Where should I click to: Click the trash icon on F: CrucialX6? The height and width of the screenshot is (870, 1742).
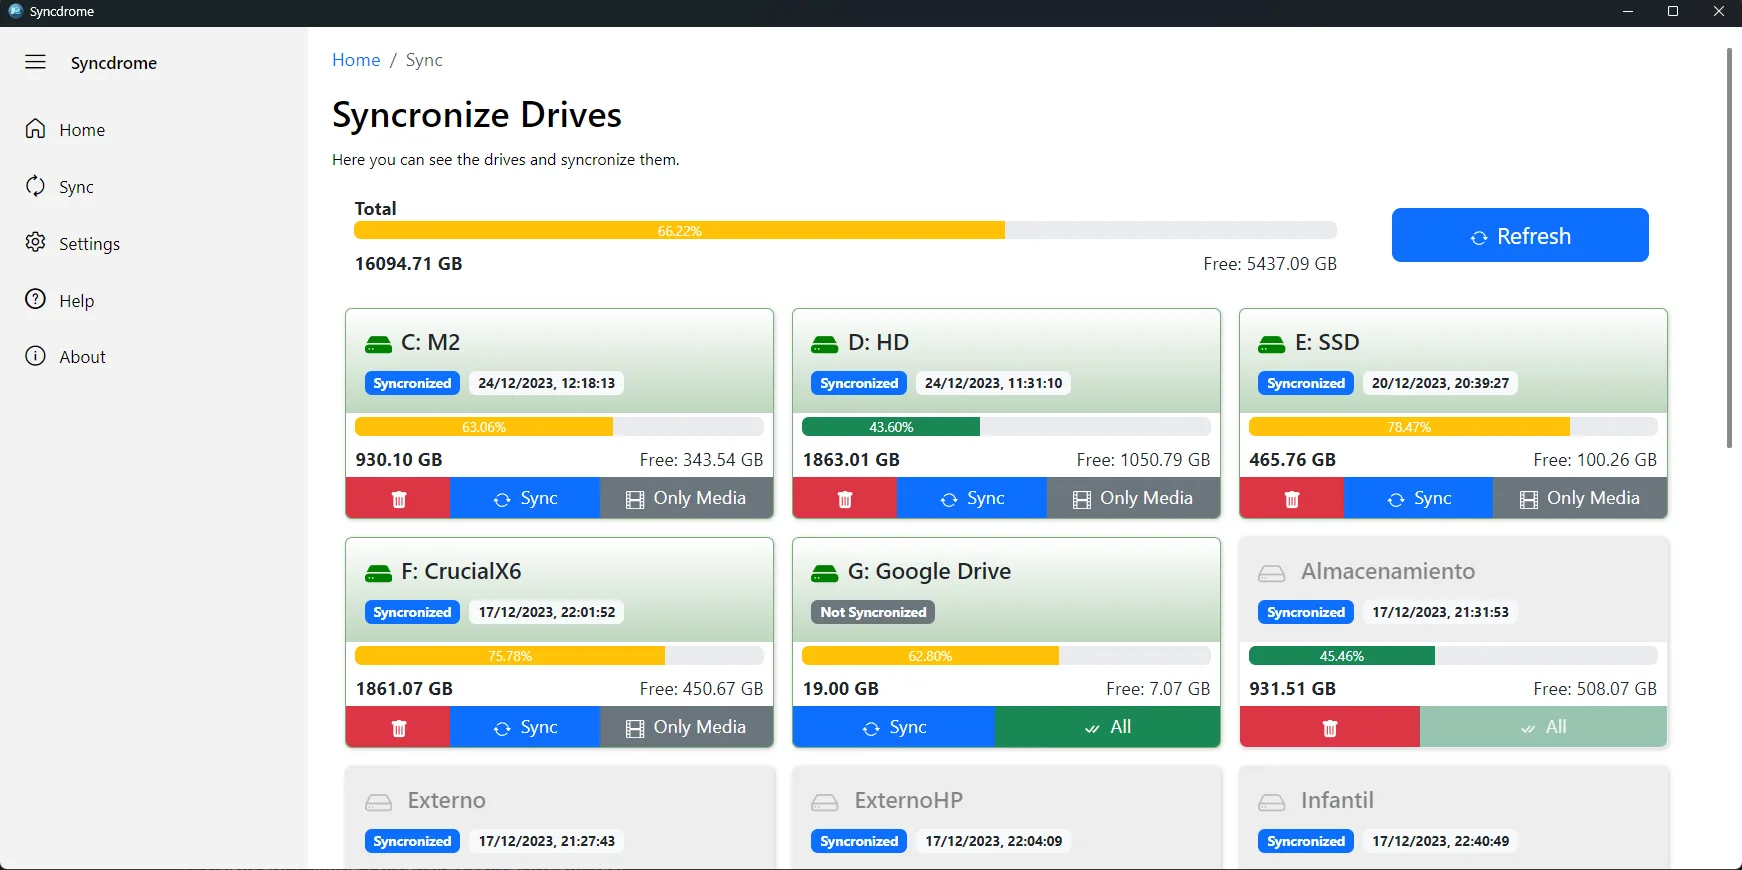click(x=398, y=727)
